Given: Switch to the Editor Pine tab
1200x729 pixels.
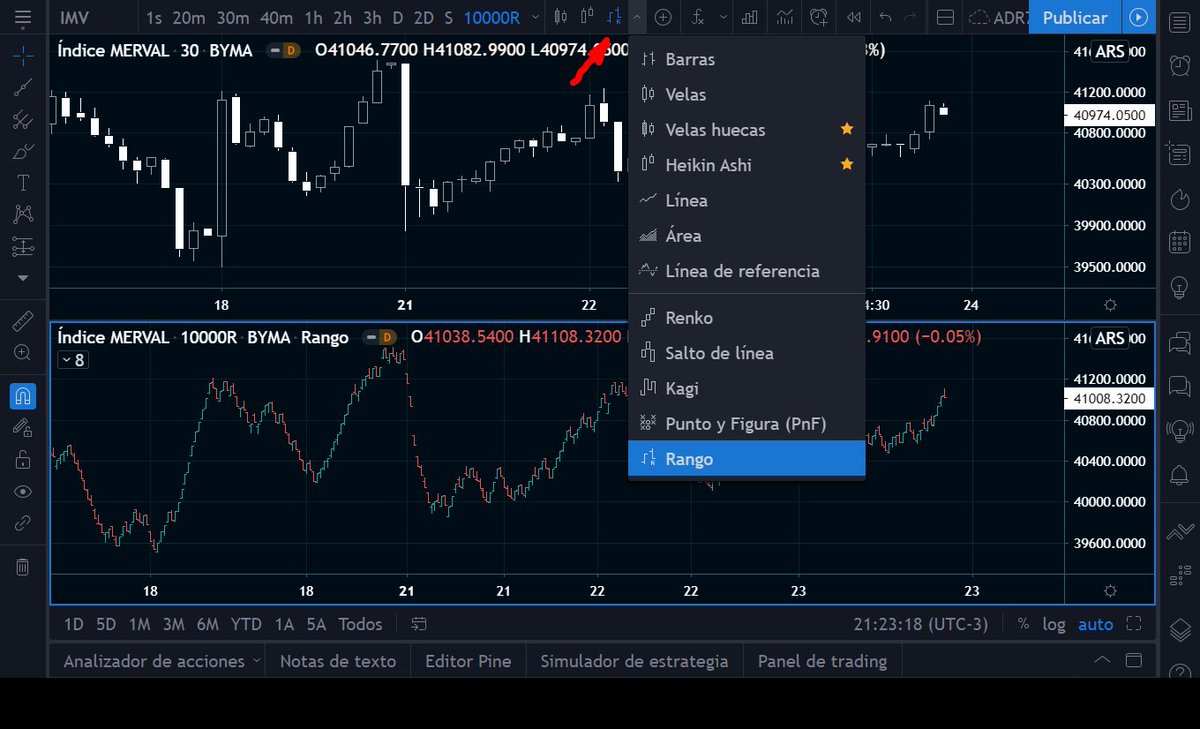Looking at the screenshot, I should pos(468,661).
